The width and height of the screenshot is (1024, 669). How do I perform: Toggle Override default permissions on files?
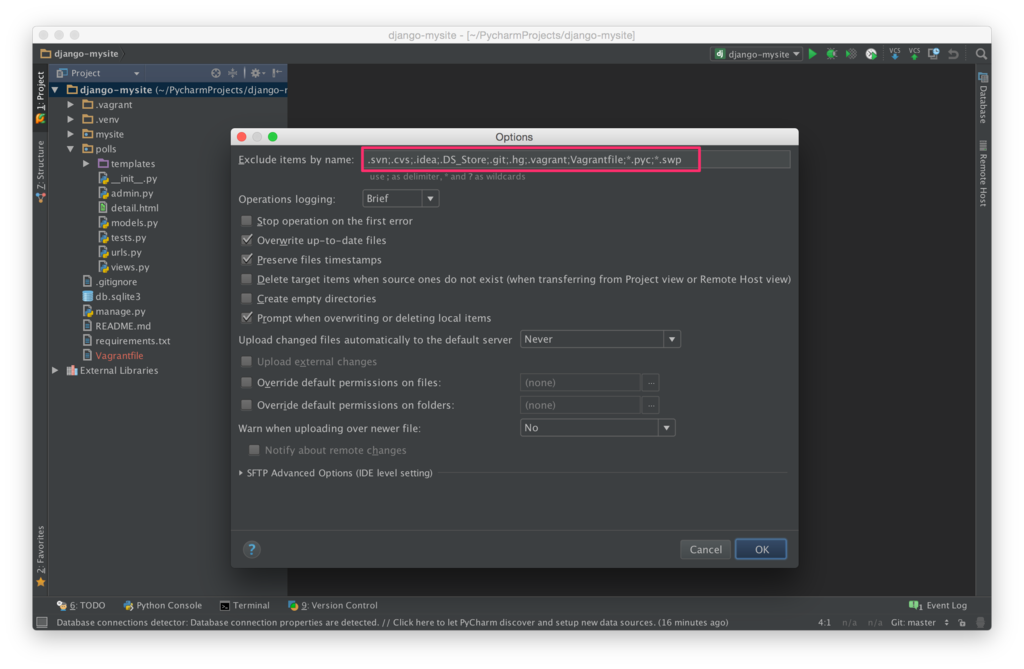246,383
